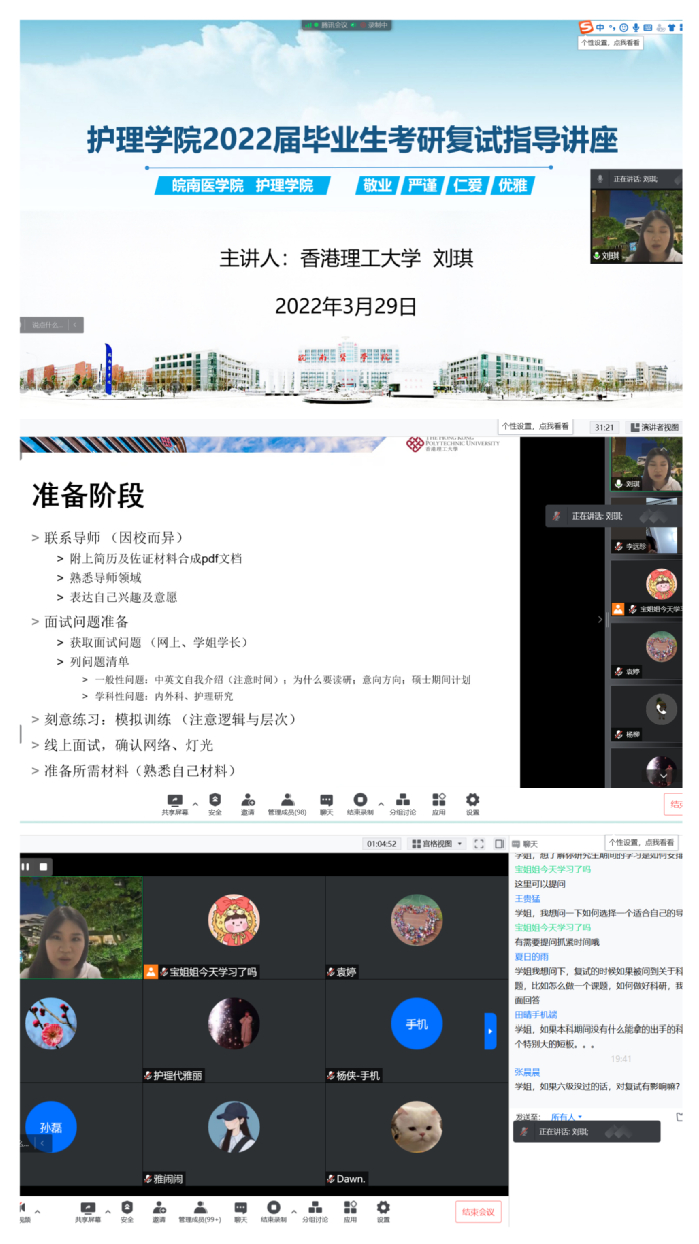Open 设置 gear in 管理成员(99+) toolbar
Image resolution: width=699 pixels, height=1244 pixels.
tap(383, 1212)
